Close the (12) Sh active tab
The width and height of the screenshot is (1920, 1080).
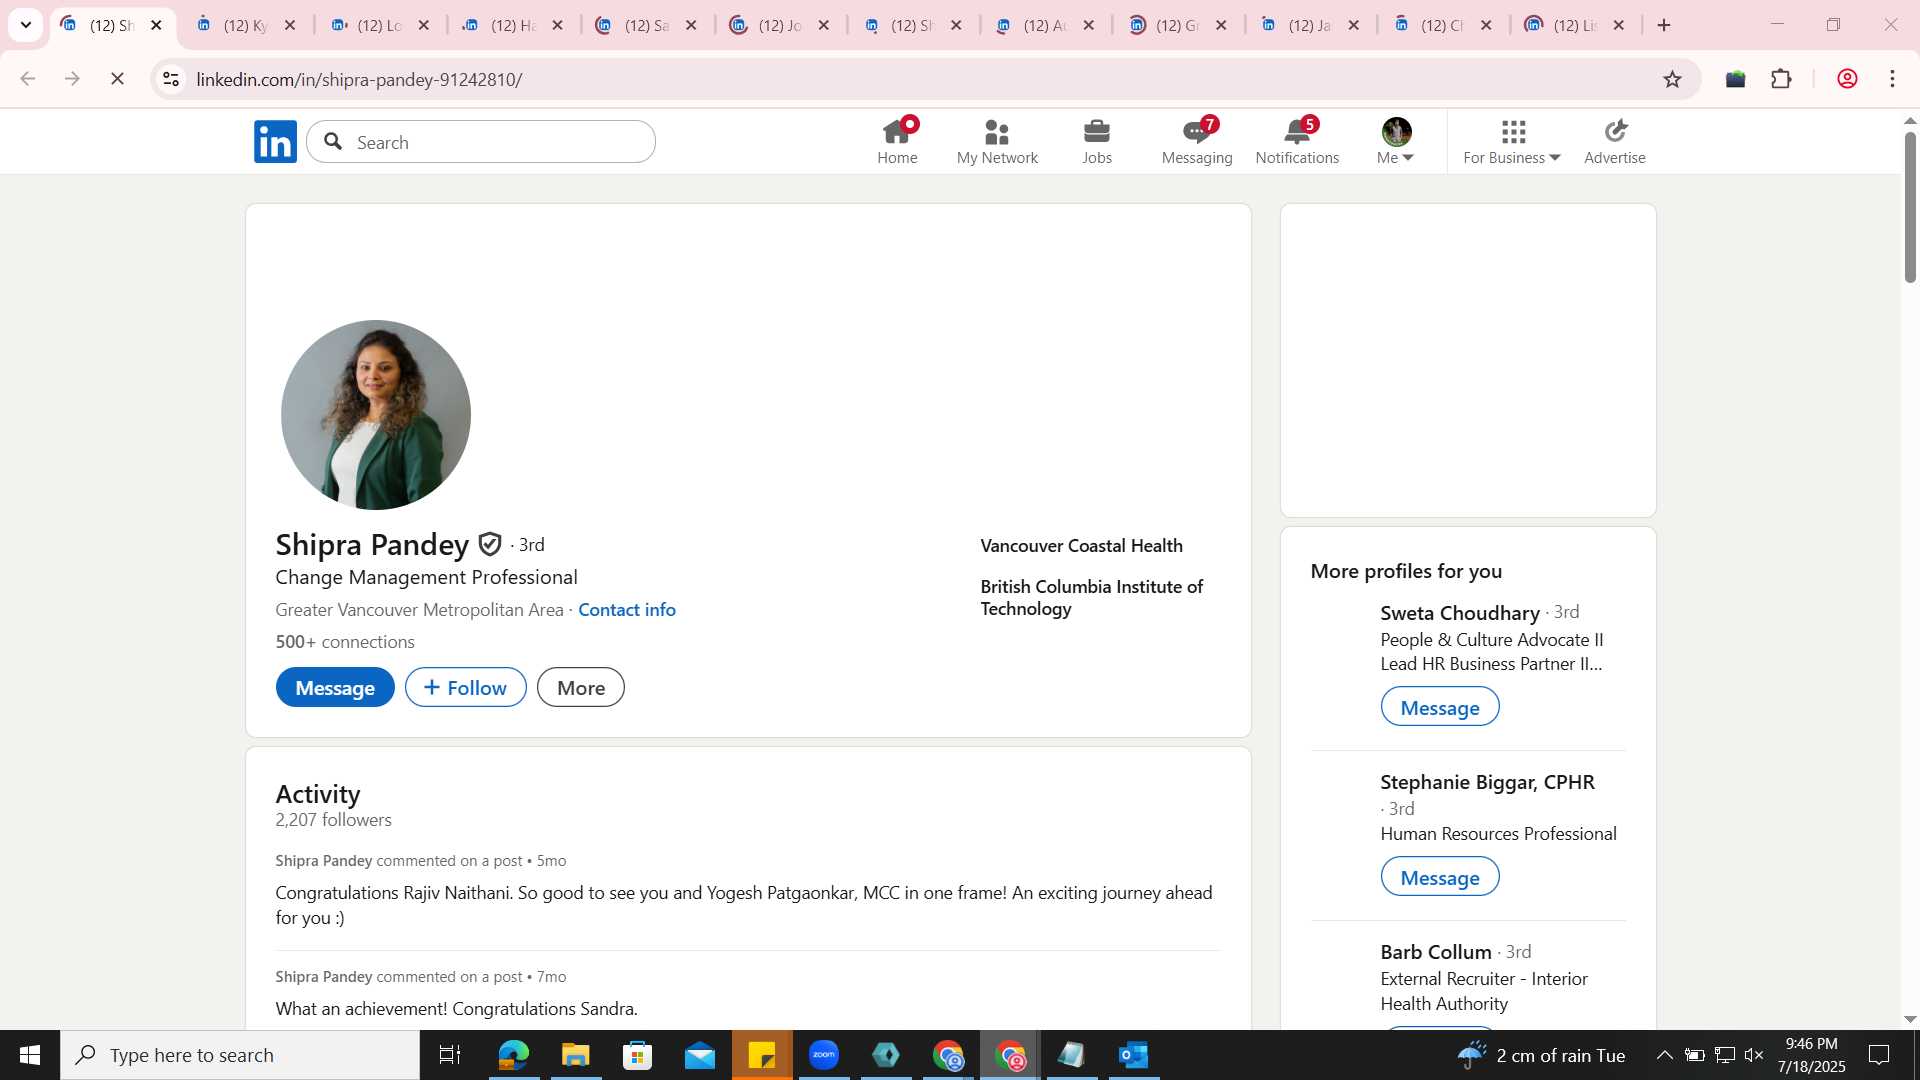click(156, 25)
